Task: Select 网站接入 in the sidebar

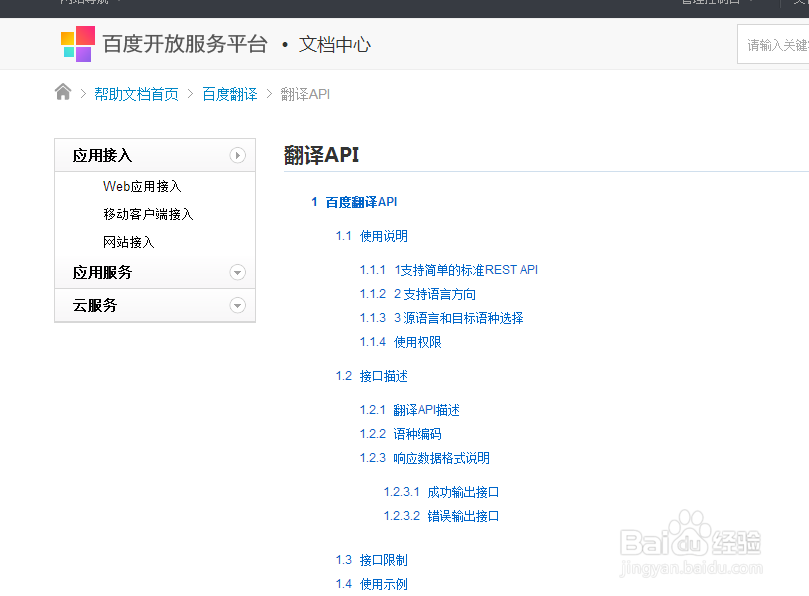Action: click(128, 242)
